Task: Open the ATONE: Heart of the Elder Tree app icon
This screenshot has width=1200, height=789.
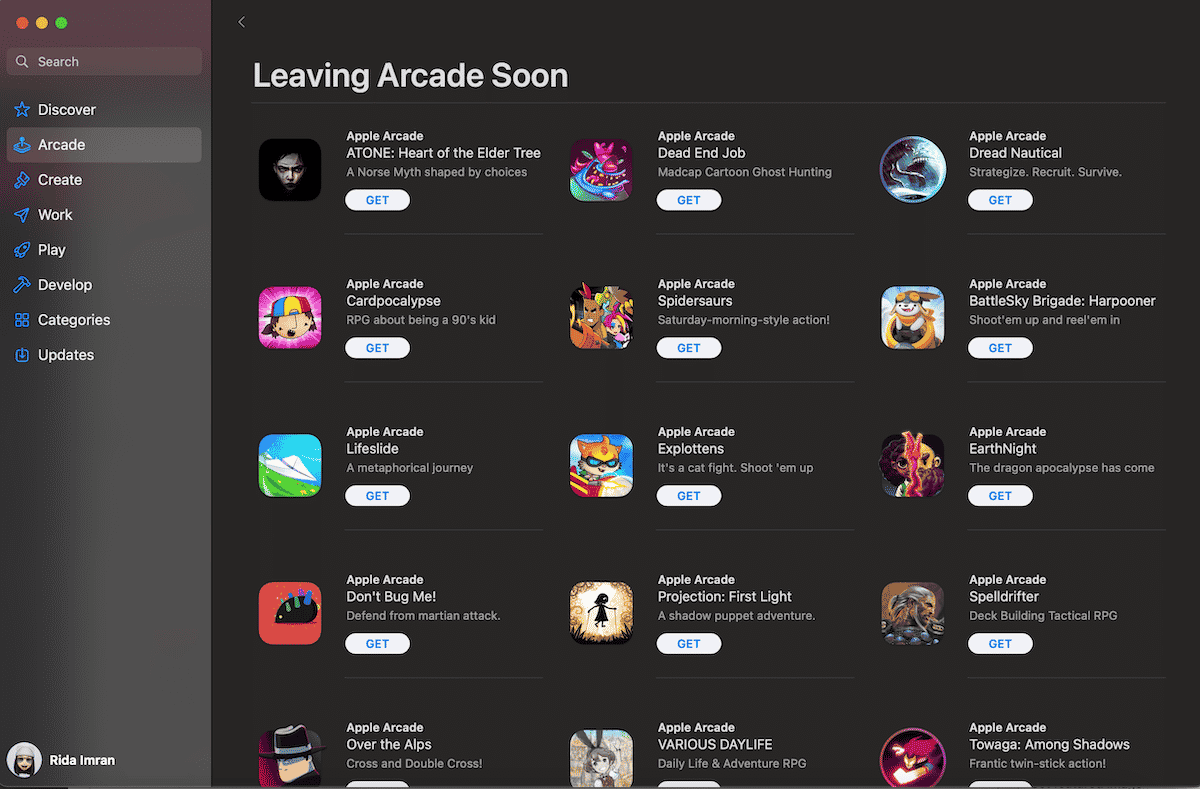Action: pyautogui.click(x=290, y=170)
